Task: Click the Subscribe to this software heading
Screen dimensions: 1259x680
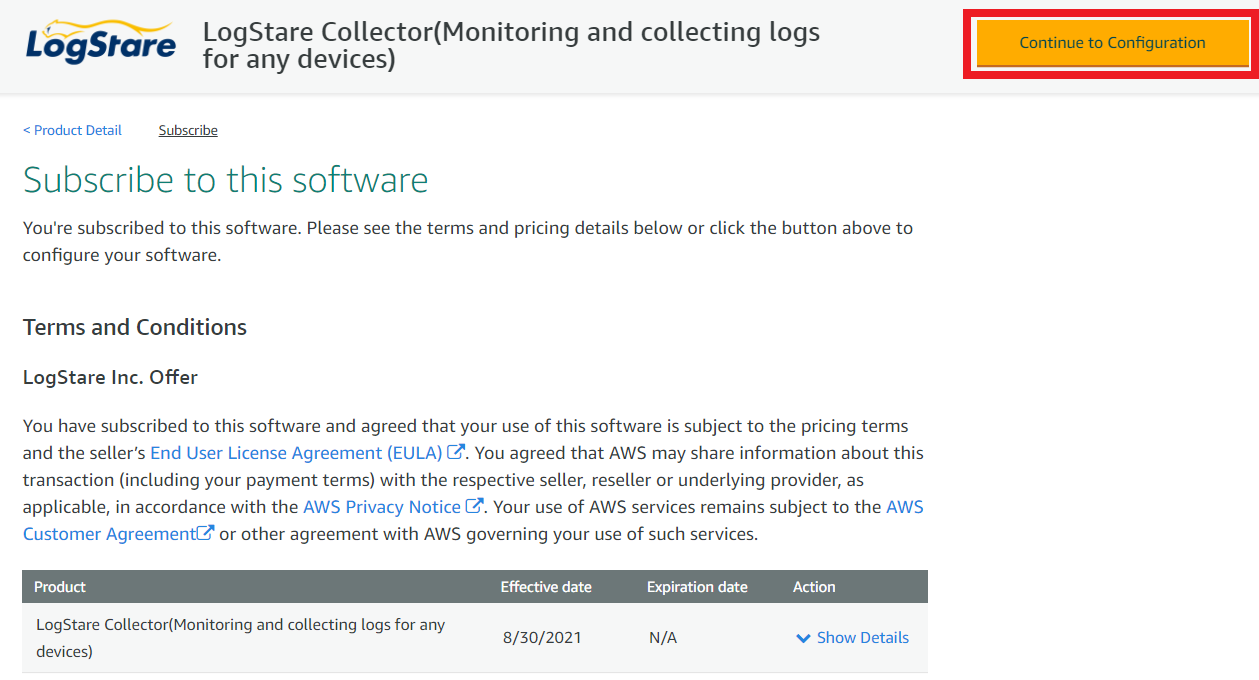Action: pos(226,180)
